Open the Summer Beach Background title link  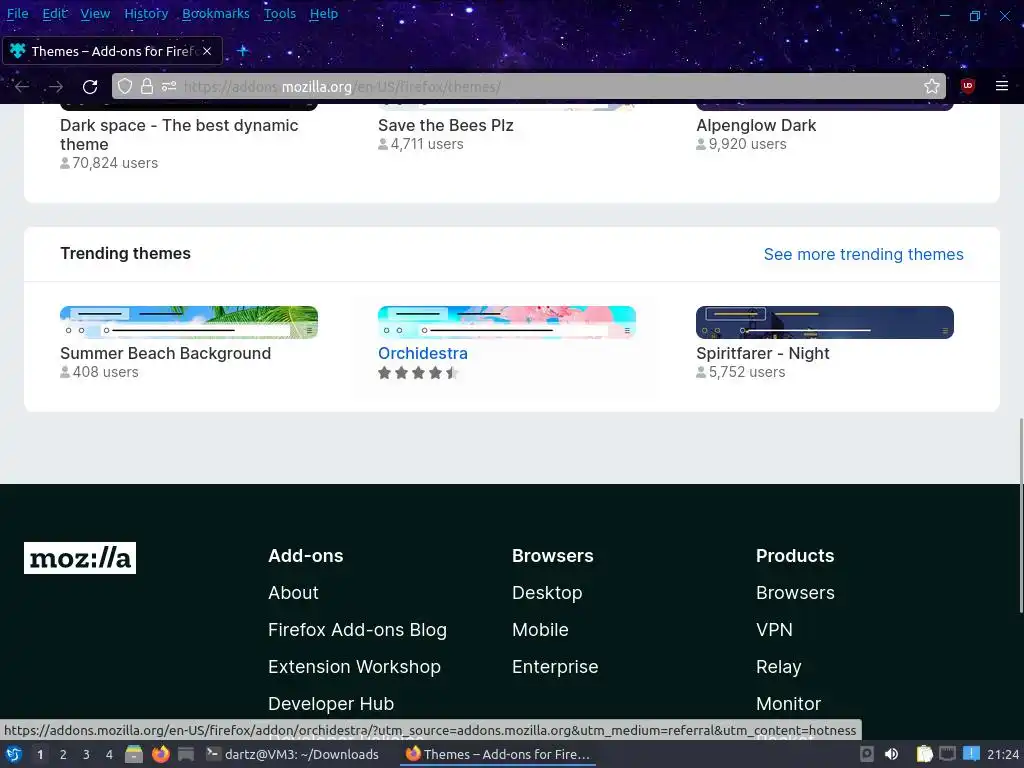(165, 353)
